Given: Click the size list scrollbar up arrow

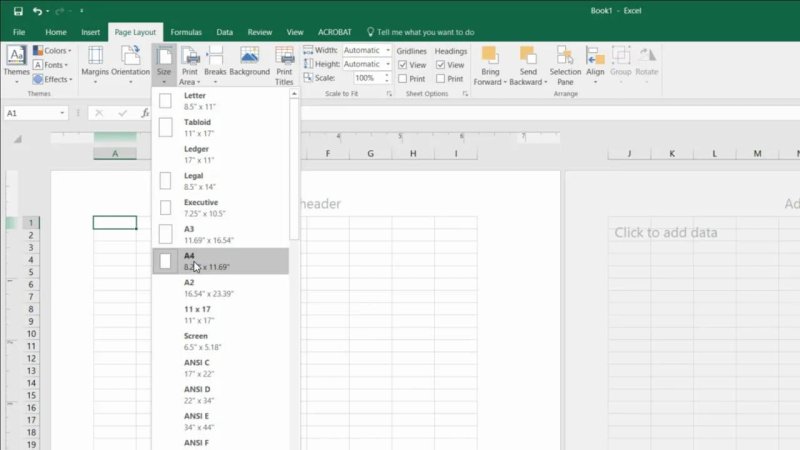Looking at the screenshot, I should tap(294, 94).
